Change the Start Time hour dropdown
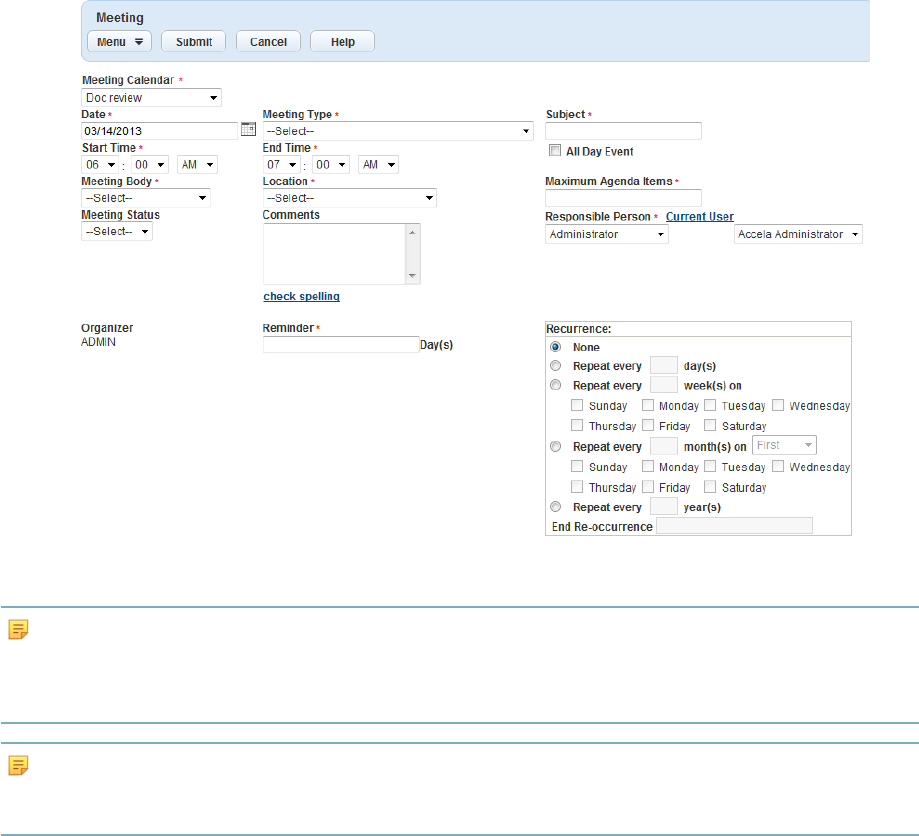 (x=100, y=165)
